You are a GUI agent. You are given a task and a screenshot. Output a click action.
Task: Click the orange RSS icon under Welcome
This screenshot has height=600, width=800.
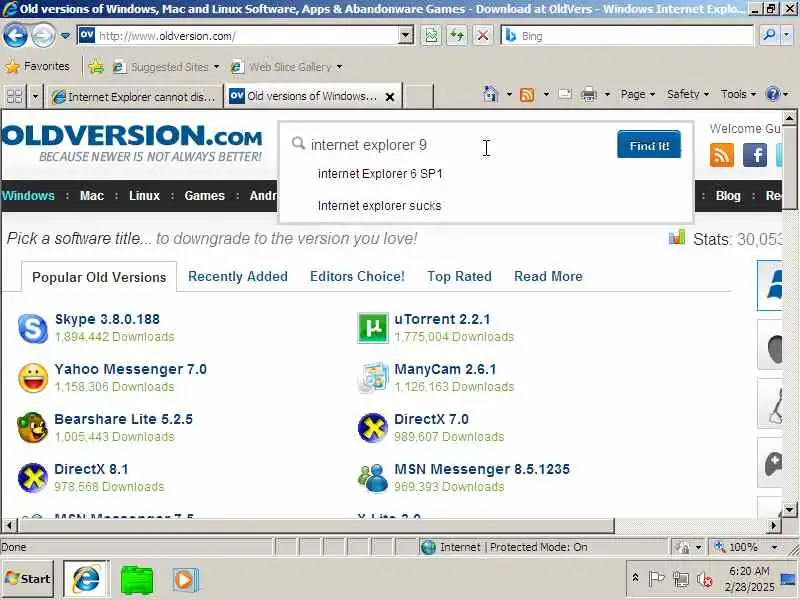pos(721,155)
